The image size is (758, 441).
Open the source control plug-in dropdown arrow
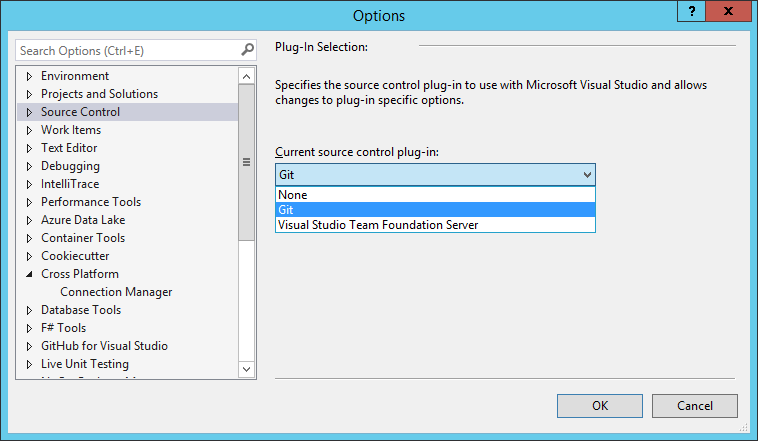coord(586,175)
